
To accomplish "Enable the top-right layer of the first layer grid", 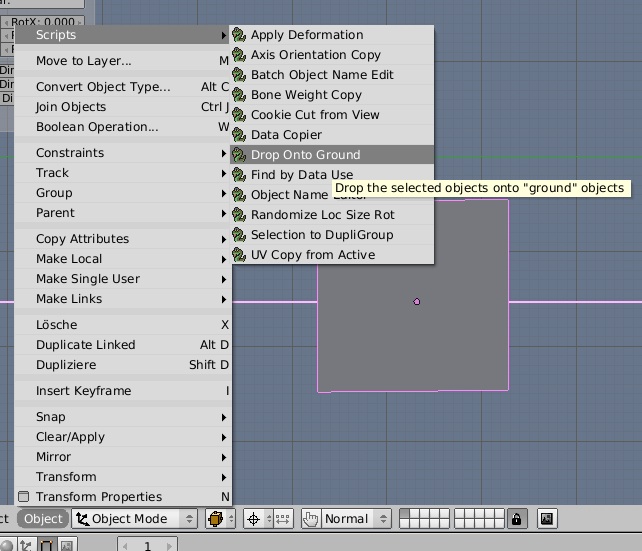I will 444,514.
